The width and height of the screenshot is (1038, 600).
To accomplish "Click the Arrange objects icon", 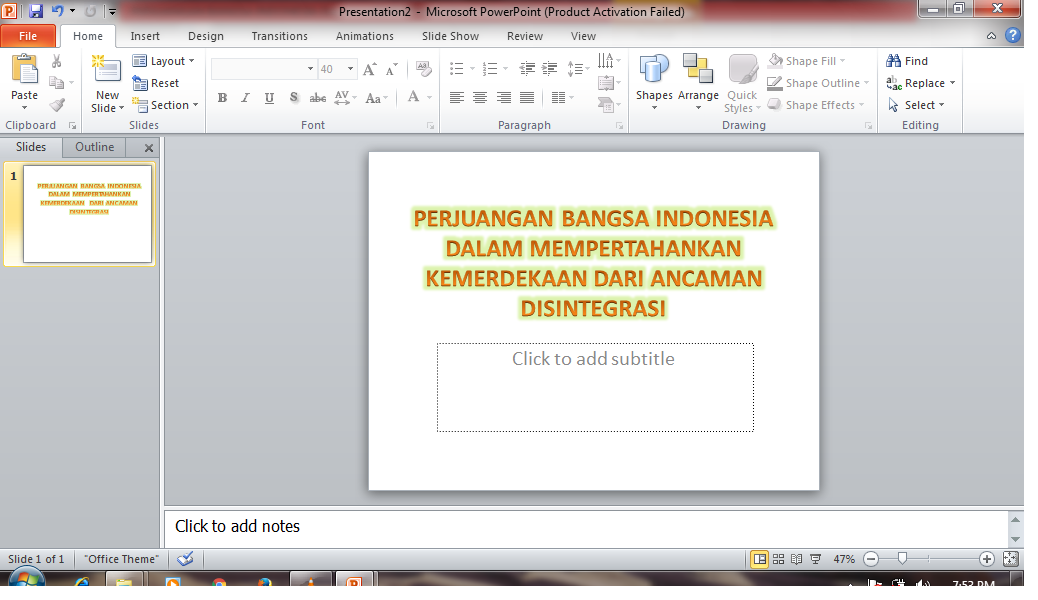I will 698,72.
